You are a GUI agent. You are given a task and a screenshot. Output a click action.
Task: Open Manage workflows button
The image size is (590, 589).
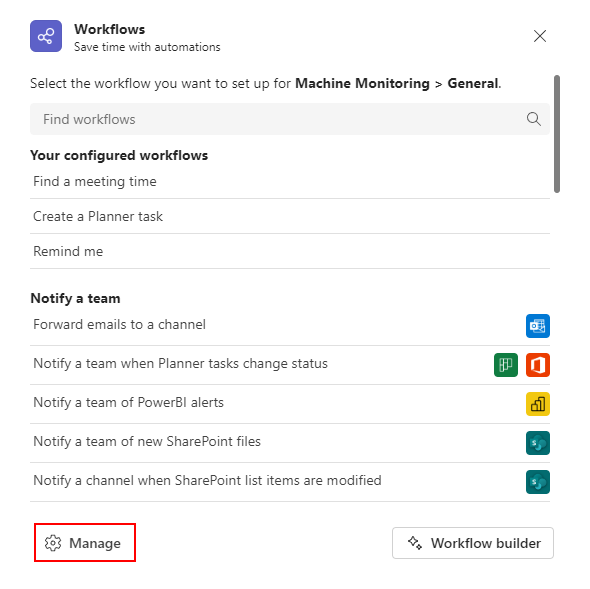click(x=85, y=543)
